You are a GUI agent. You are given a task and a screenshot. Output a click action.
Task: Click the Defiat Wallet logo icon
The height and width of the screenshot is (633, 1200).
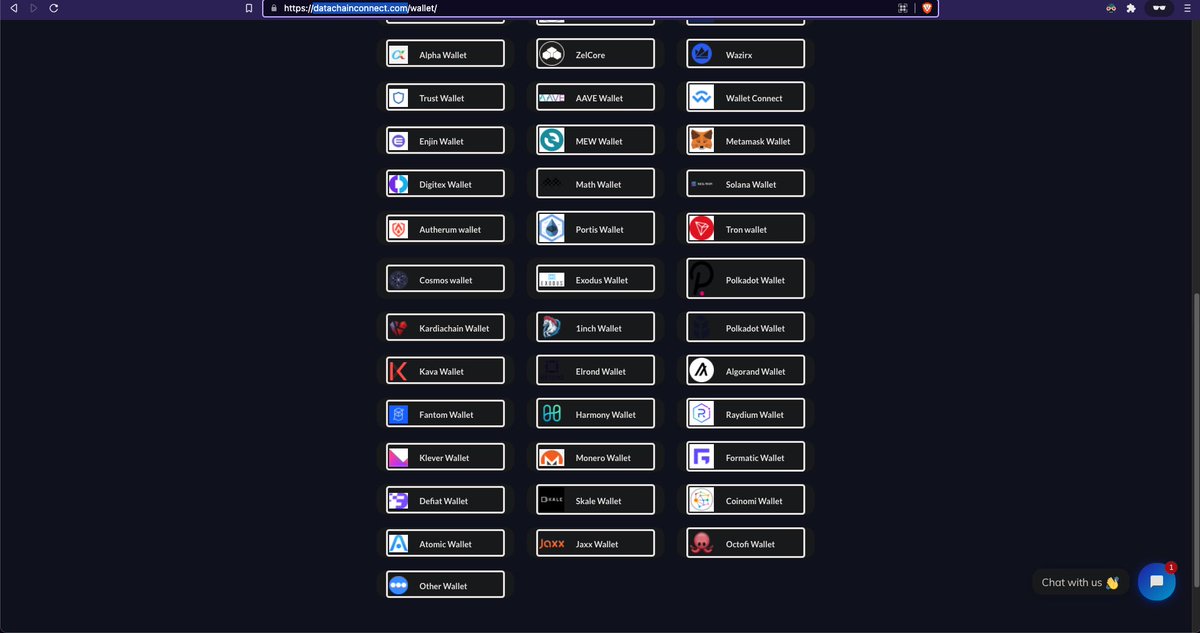(x=398, y=501)
